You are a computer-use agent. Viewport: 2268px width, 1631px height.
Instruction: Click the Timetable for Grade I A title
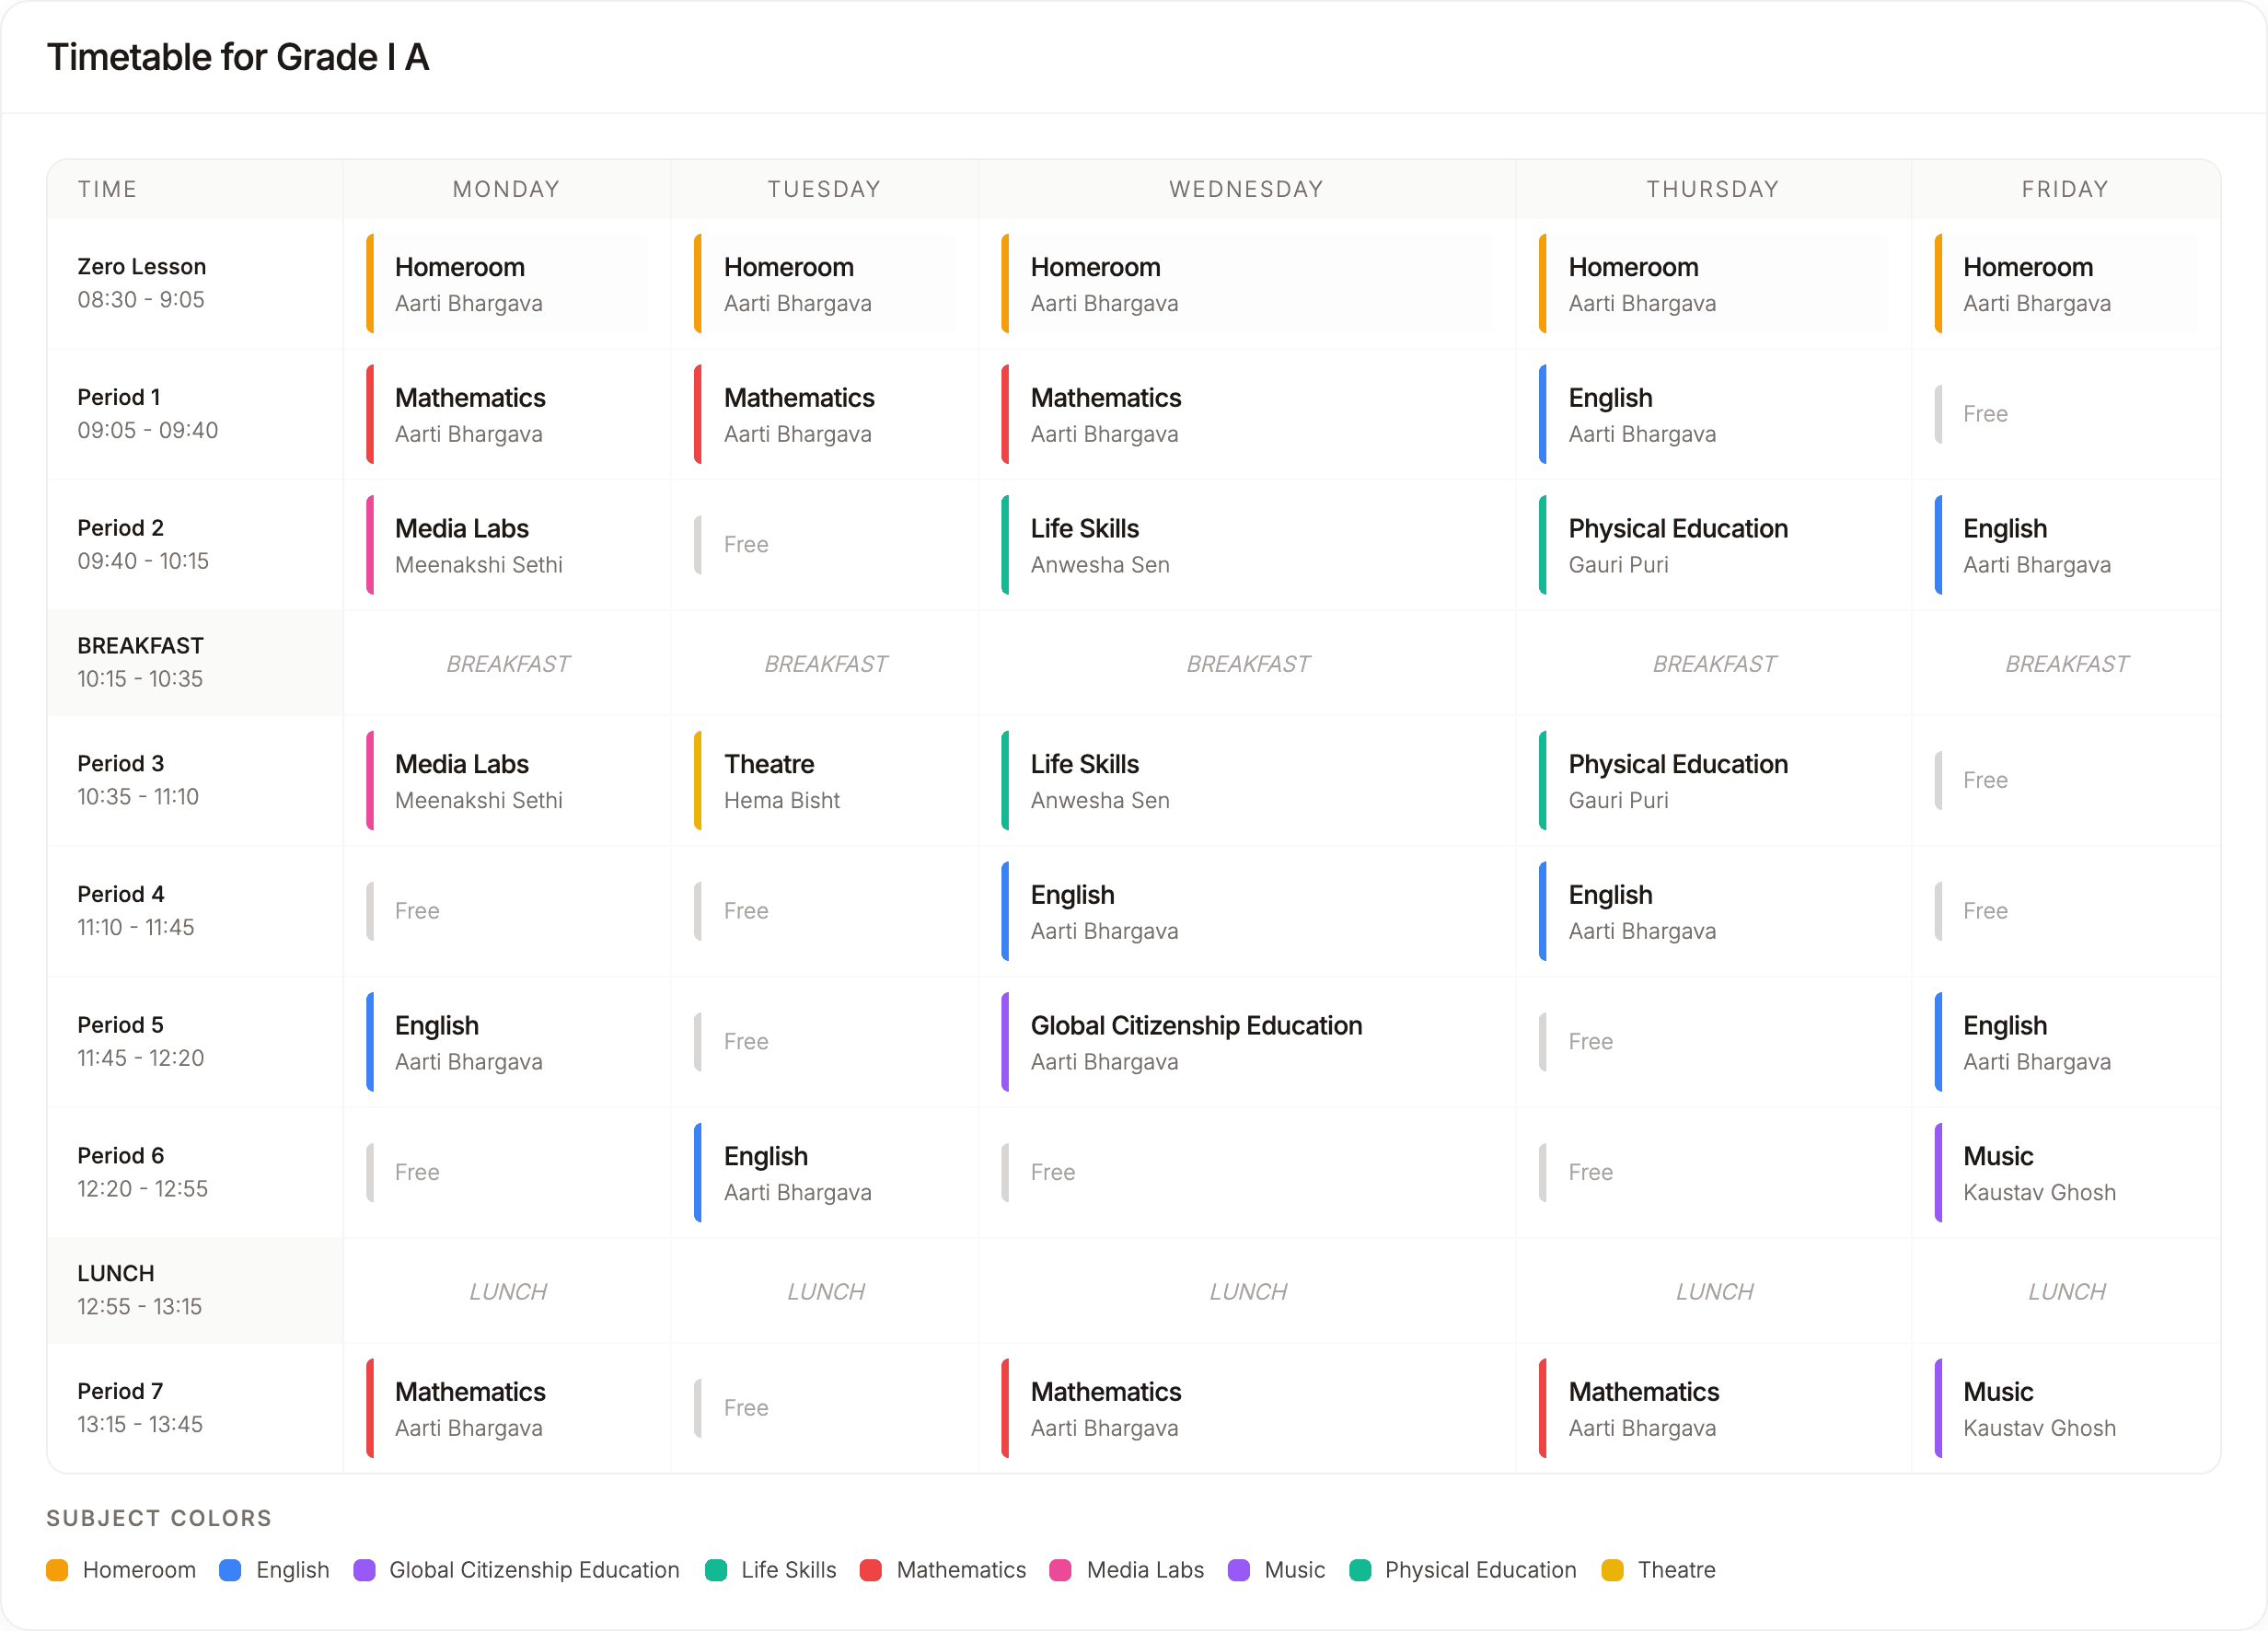click(238, 57)
